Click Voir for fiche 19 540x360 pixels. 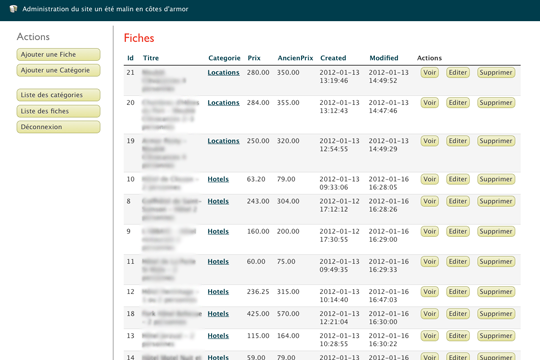pos(429,141)
